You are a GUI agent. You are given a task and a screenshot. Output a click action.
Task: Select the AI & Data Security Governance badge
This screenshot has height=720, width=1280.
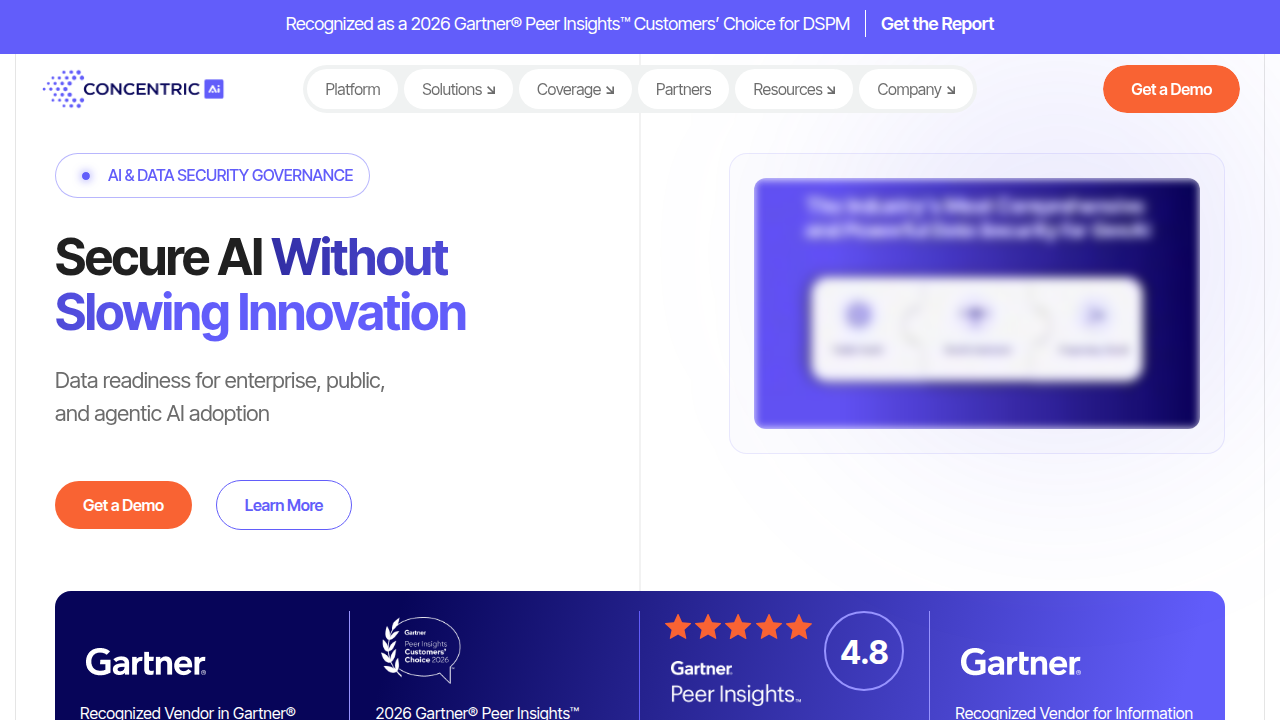click(x=212, y=175)
